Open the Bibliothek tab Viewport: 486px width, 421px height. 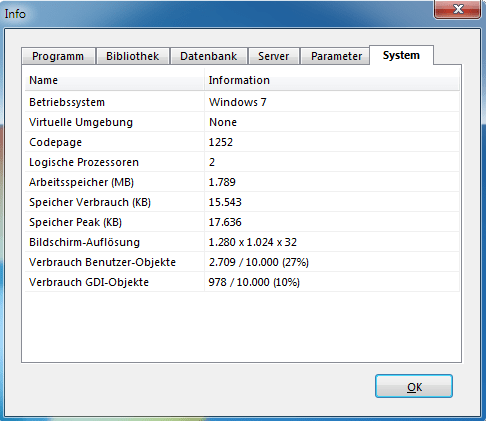click(x=133, y=56)
